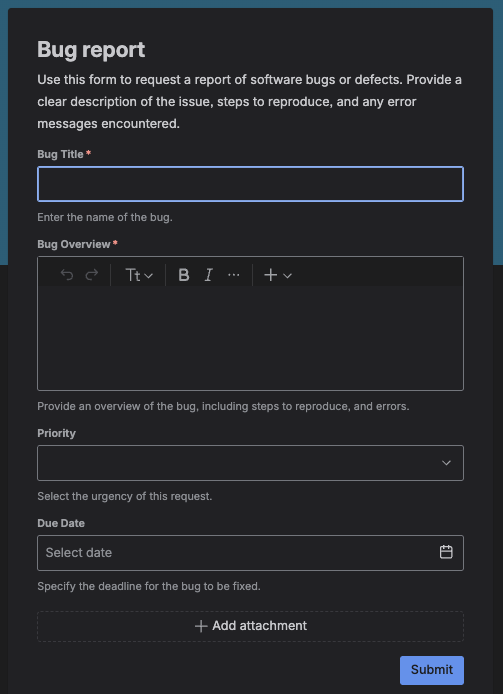The height and width of the screenshot is (694, 503).
Task: Submit the bug report form
Action: [432, 670]
